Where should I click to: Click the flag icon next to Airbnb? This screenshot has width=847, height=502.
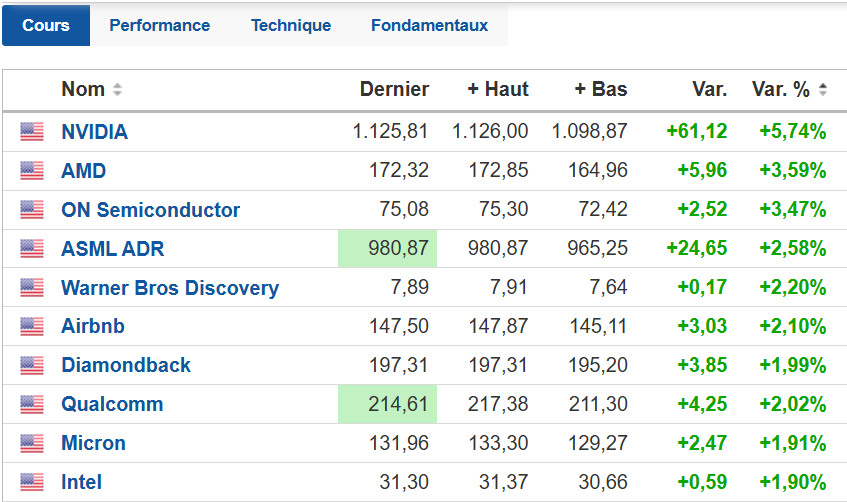coord(32,326)
